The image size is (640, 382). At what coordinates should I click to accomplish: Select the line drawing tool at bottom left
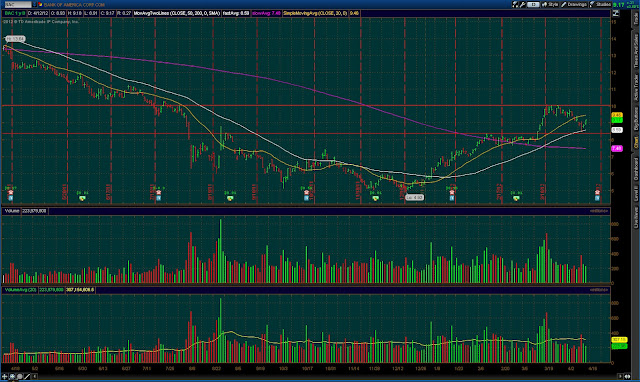tap(27, 376)
